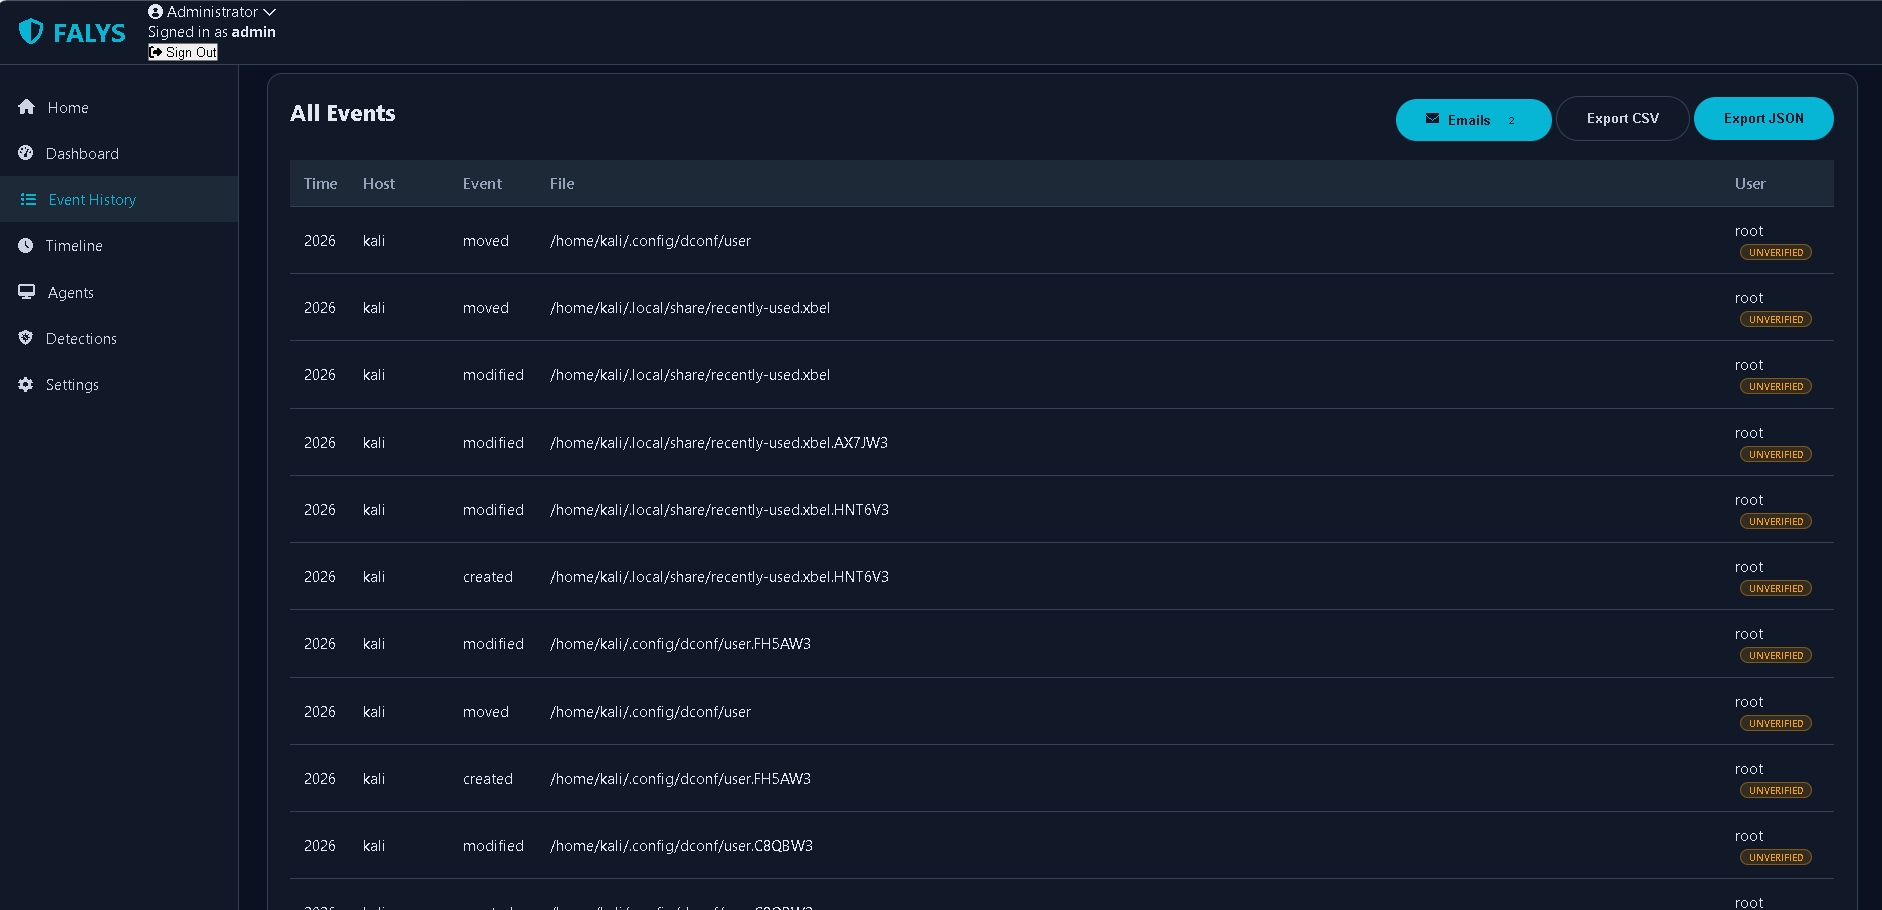Click the Settings gear icon
Screen dimensions: 1882x910
(x=26, y=384)
